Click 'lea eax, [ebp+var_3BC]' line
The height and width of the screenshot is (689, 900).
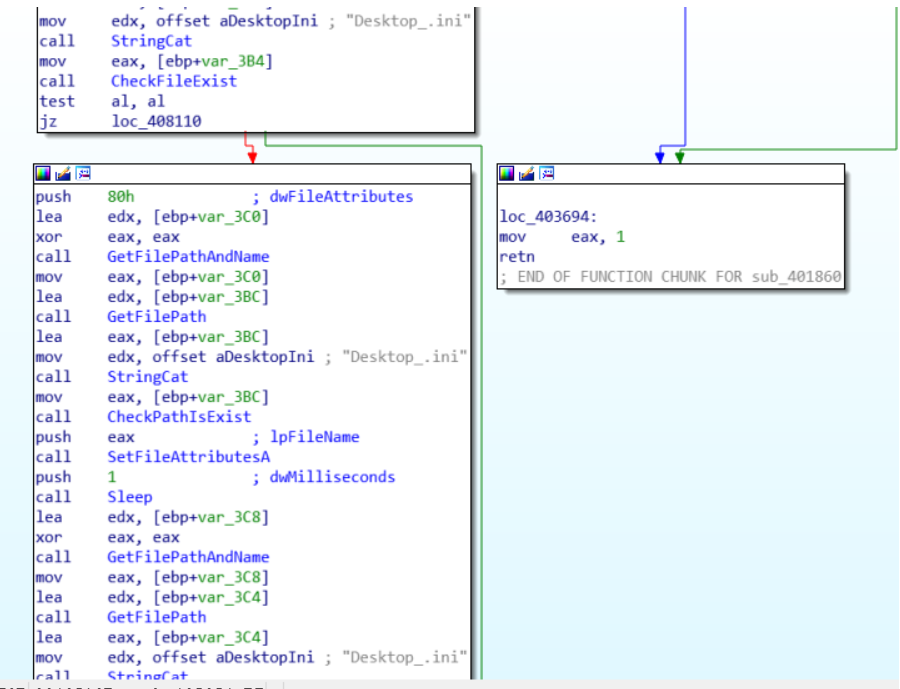coord(152,337)
